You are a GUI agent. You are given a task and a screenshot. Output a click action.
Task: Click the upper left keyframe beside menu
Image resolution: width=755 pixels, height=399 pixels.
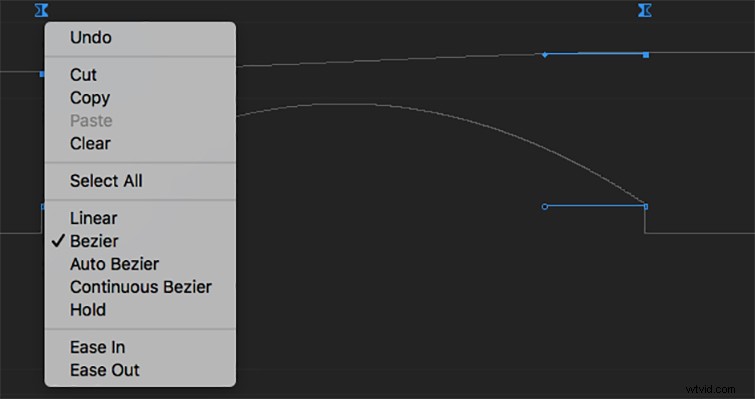(x=42, y=74)
